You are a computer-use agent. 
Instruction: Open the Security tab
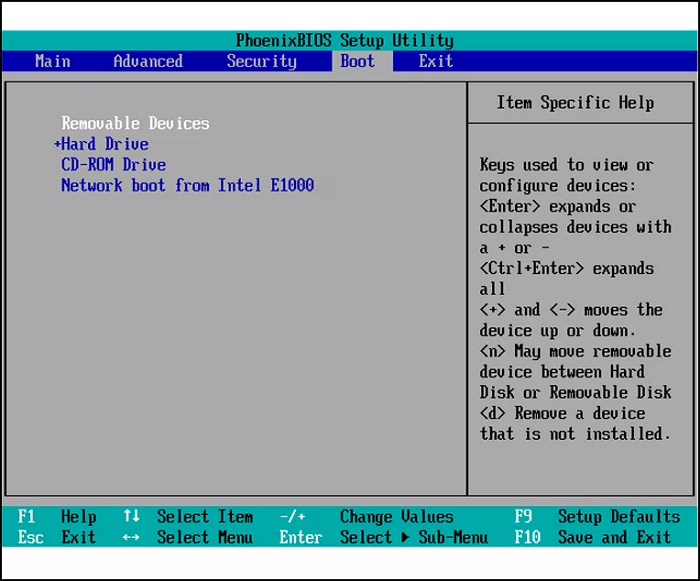(261, 61)
